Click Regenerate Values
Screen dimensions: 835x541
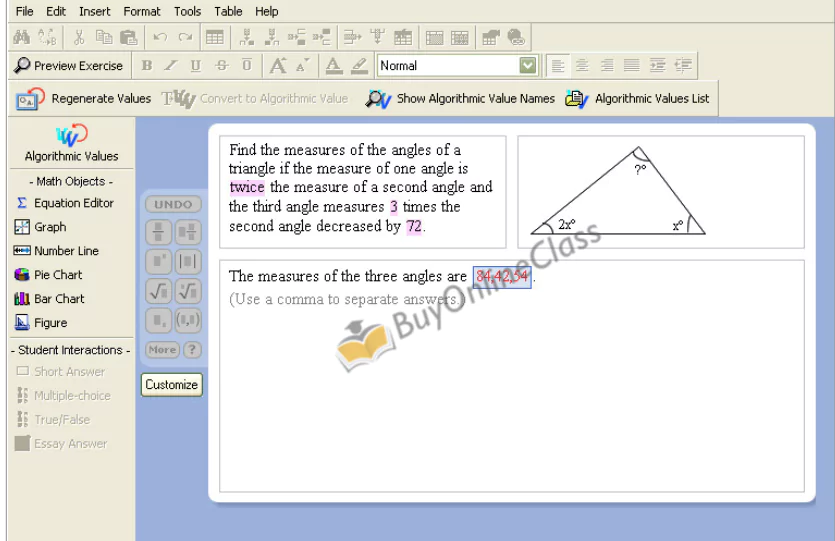coord(84,99)
